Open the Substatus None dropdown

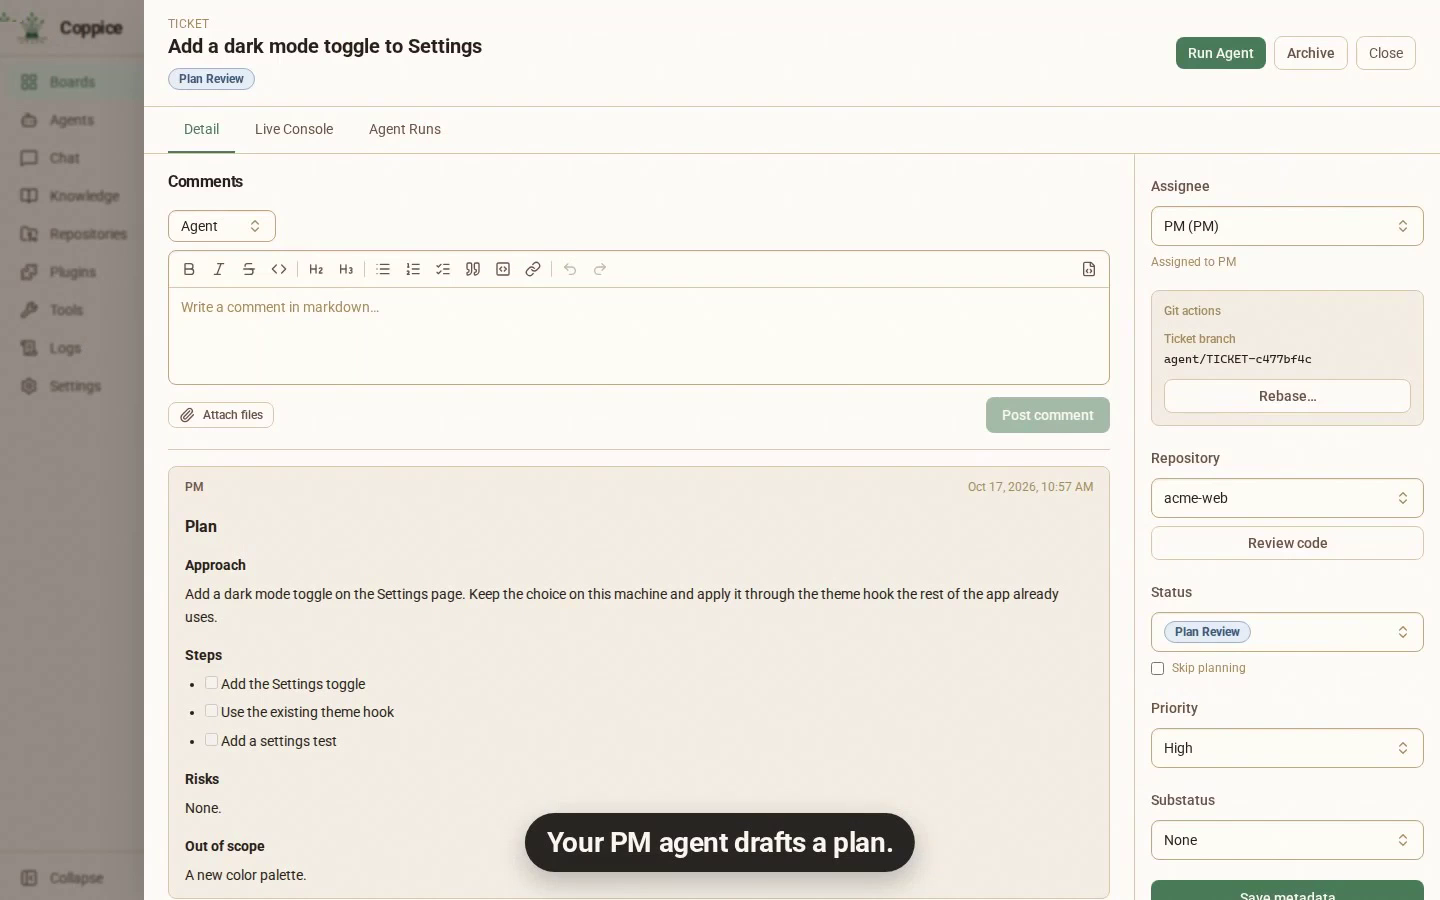(x=1287, y=840)
